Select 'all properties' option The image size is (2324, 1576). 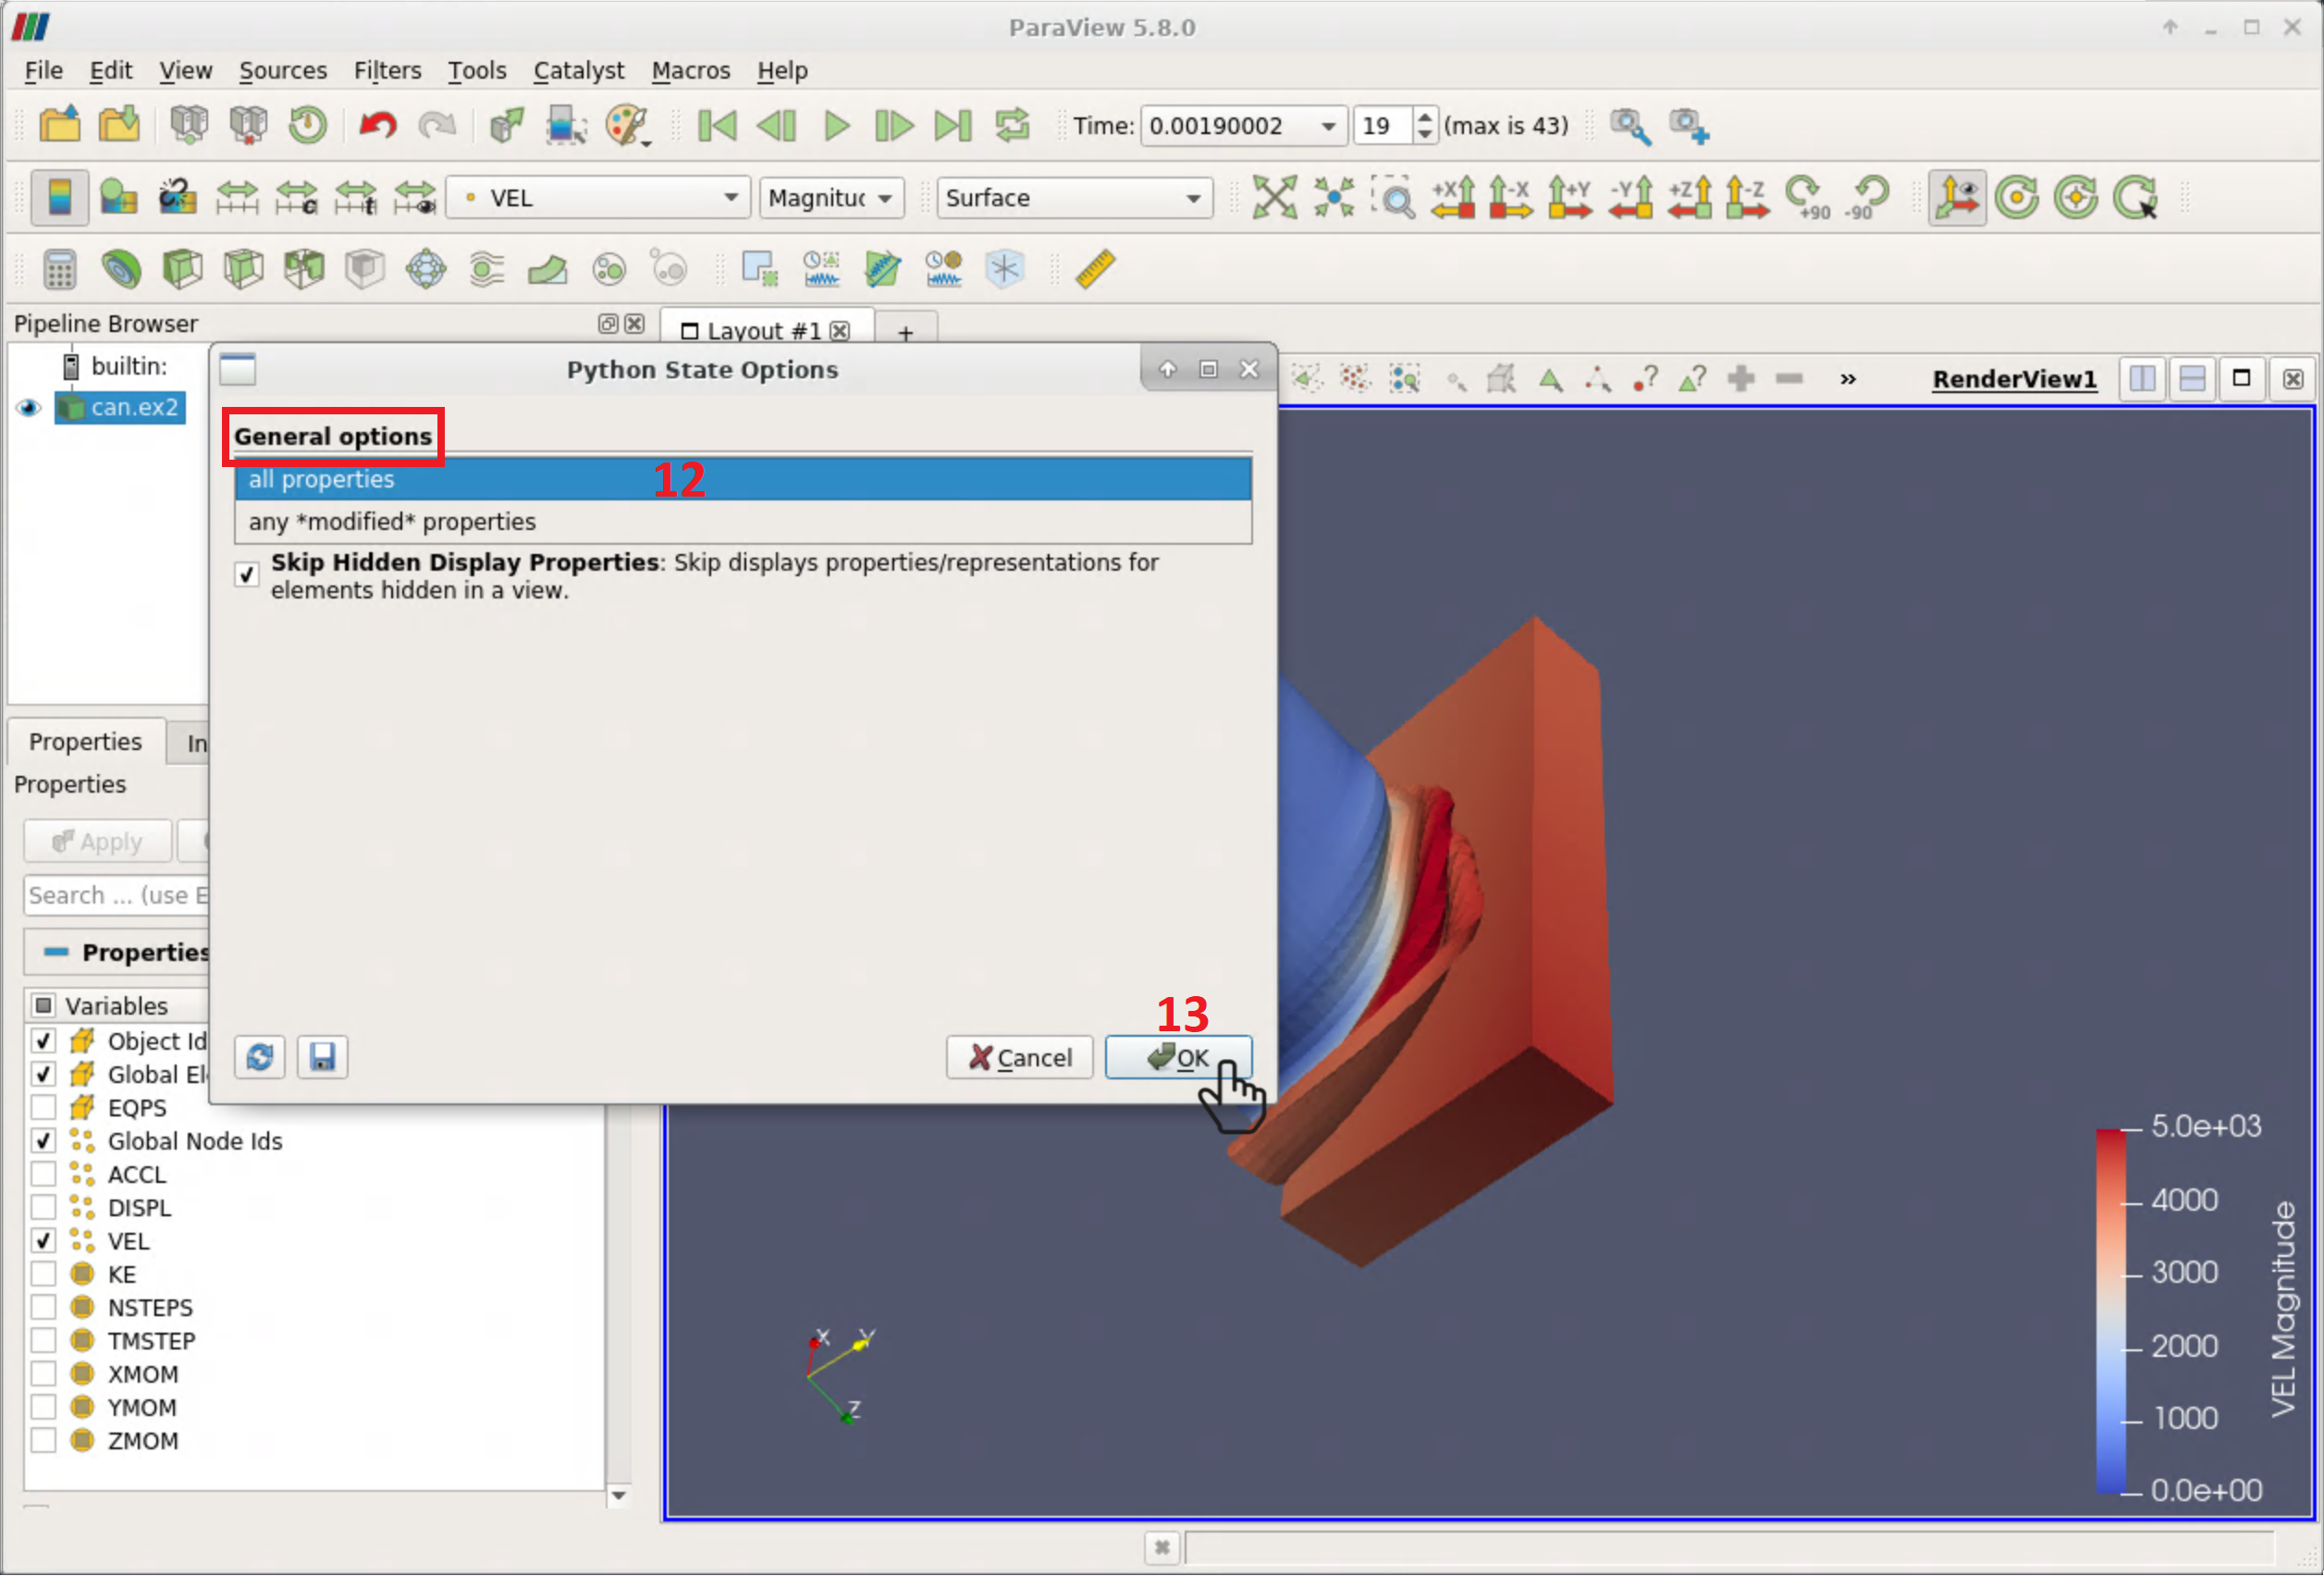pyautogui.click(x=743, y=479)
